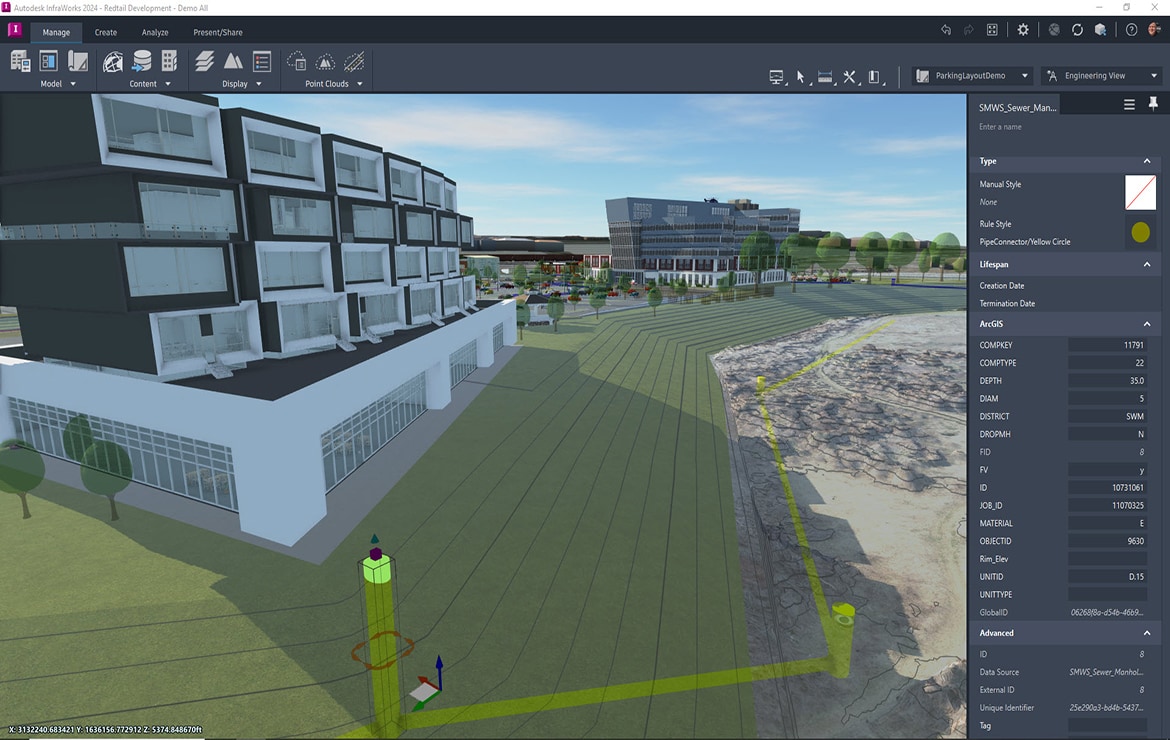Click the Rule Style yellow circle swatch
Screen dimensions: 1170x740
(1140, 233)
